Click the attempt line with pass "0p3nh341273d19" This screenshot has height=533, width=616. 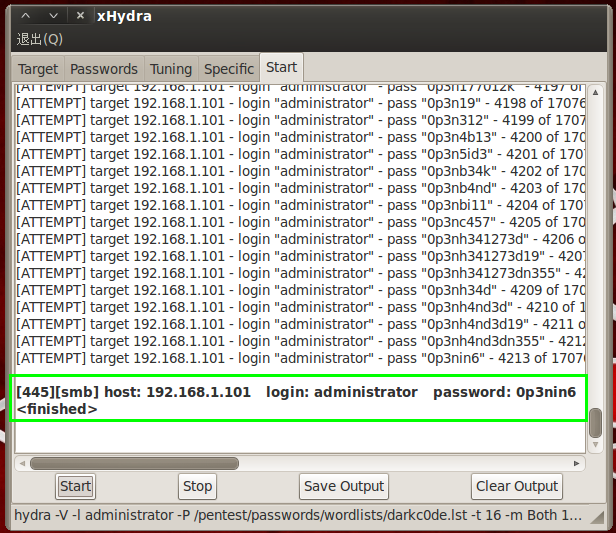(301, 256)
